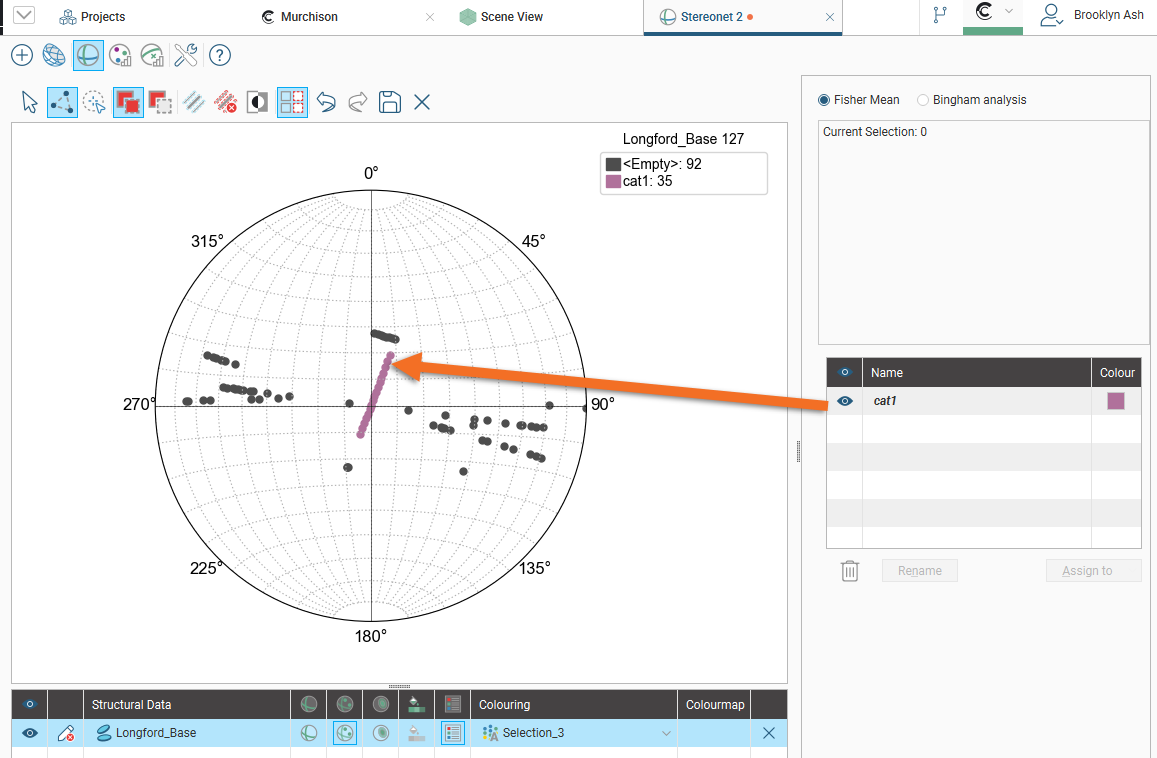Close selection mode with the X icon
1157x758 pixels.
(x=422, y=102)
